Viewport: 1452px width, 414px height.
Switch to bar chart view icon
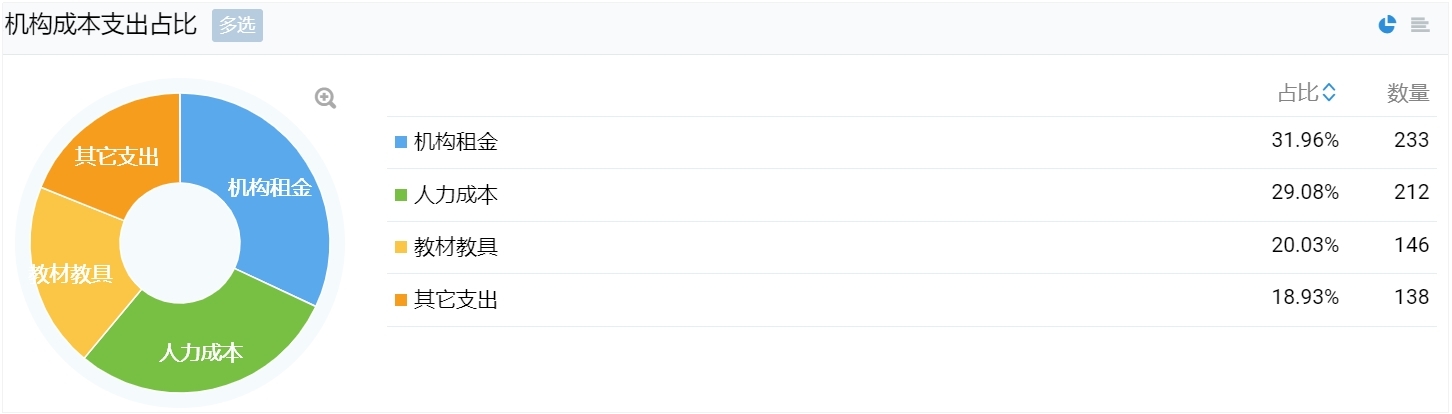click(x=1420, y=25)
